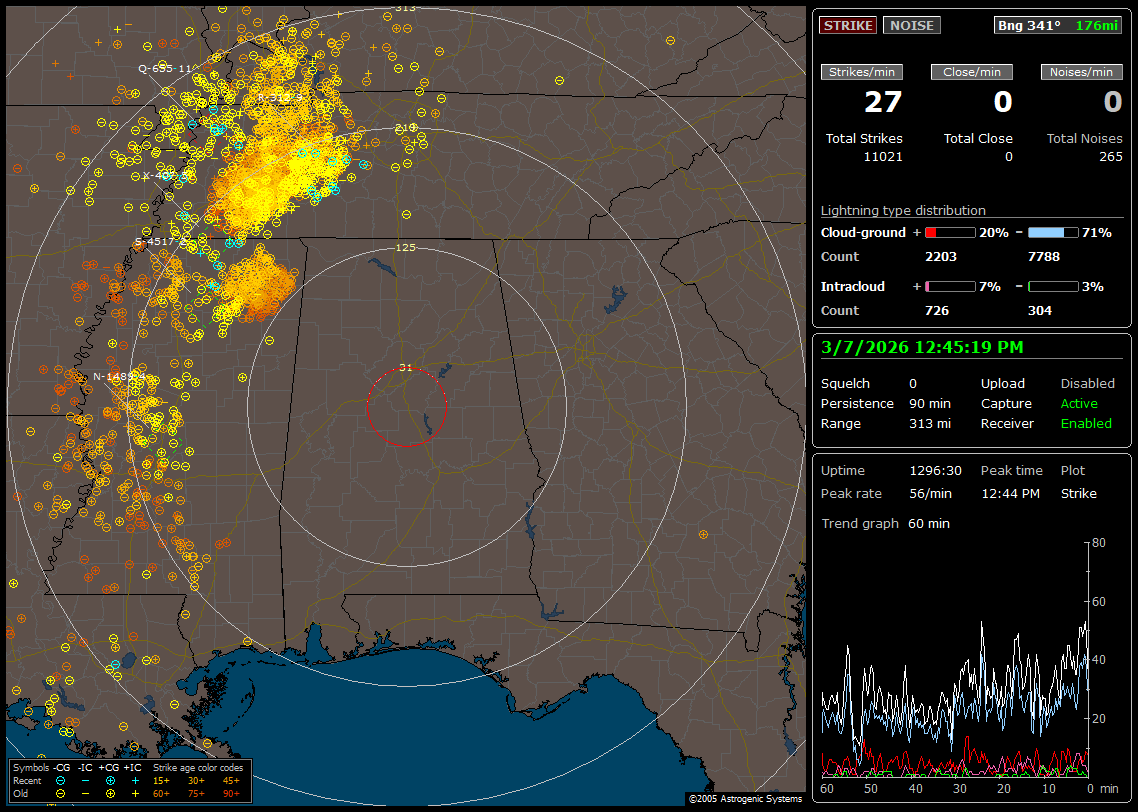Screen dimensions: 1138x812
Task: Click the Strikes/min label button
Action: pos(861,72)
